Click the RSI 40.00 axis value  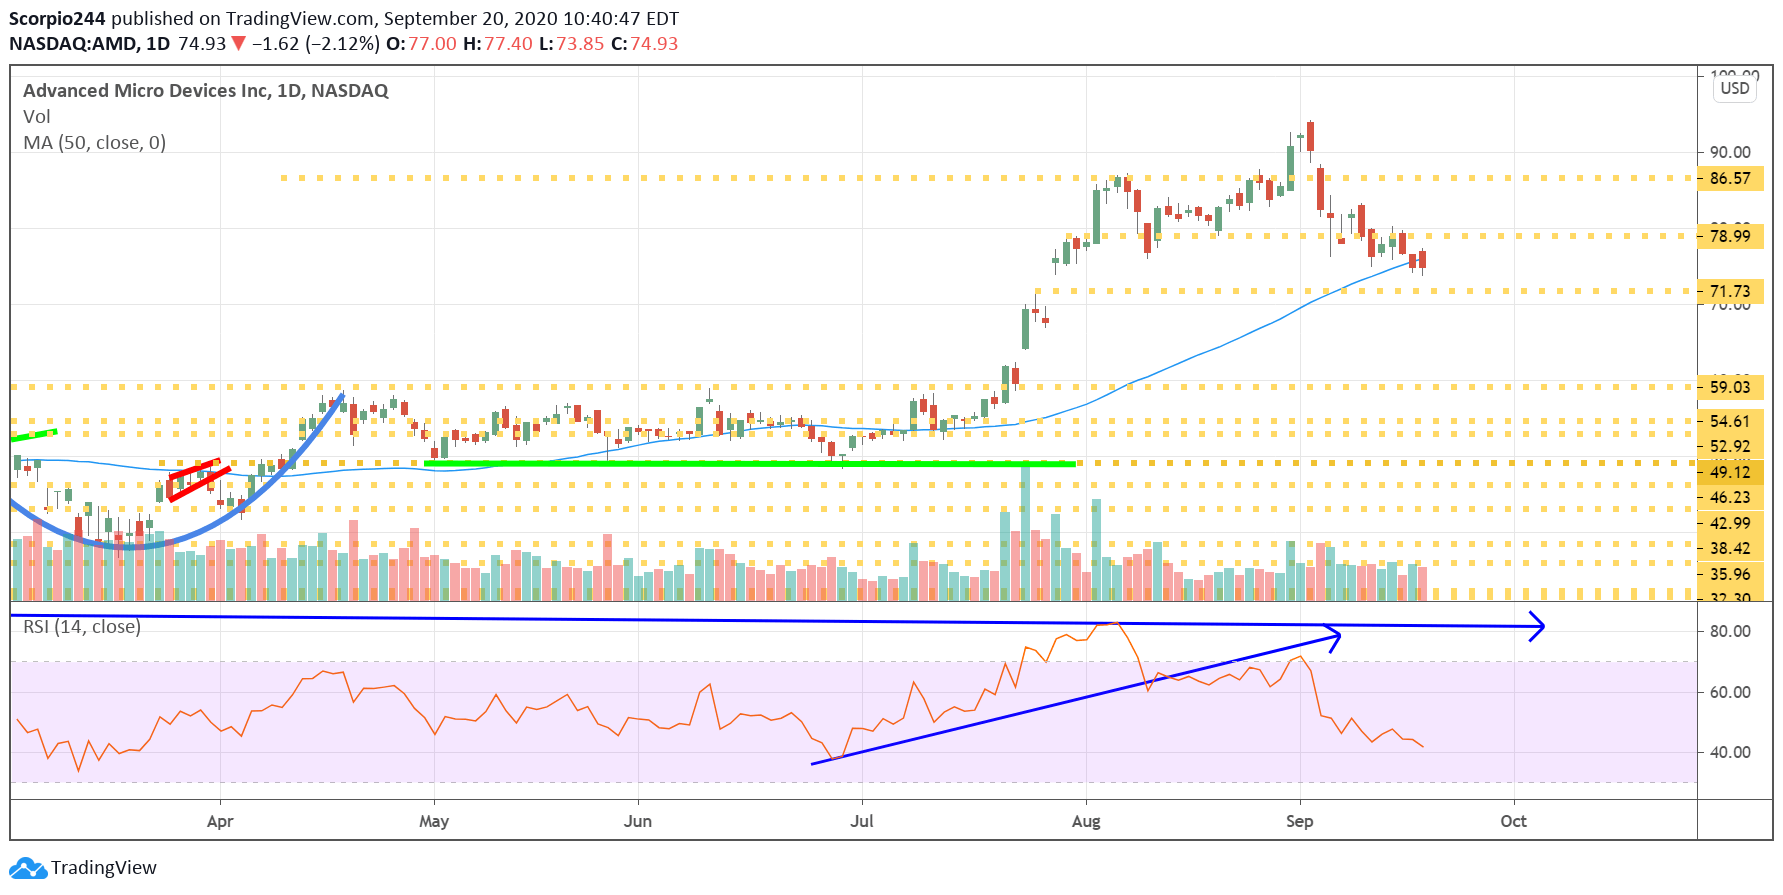[1730, 752]
